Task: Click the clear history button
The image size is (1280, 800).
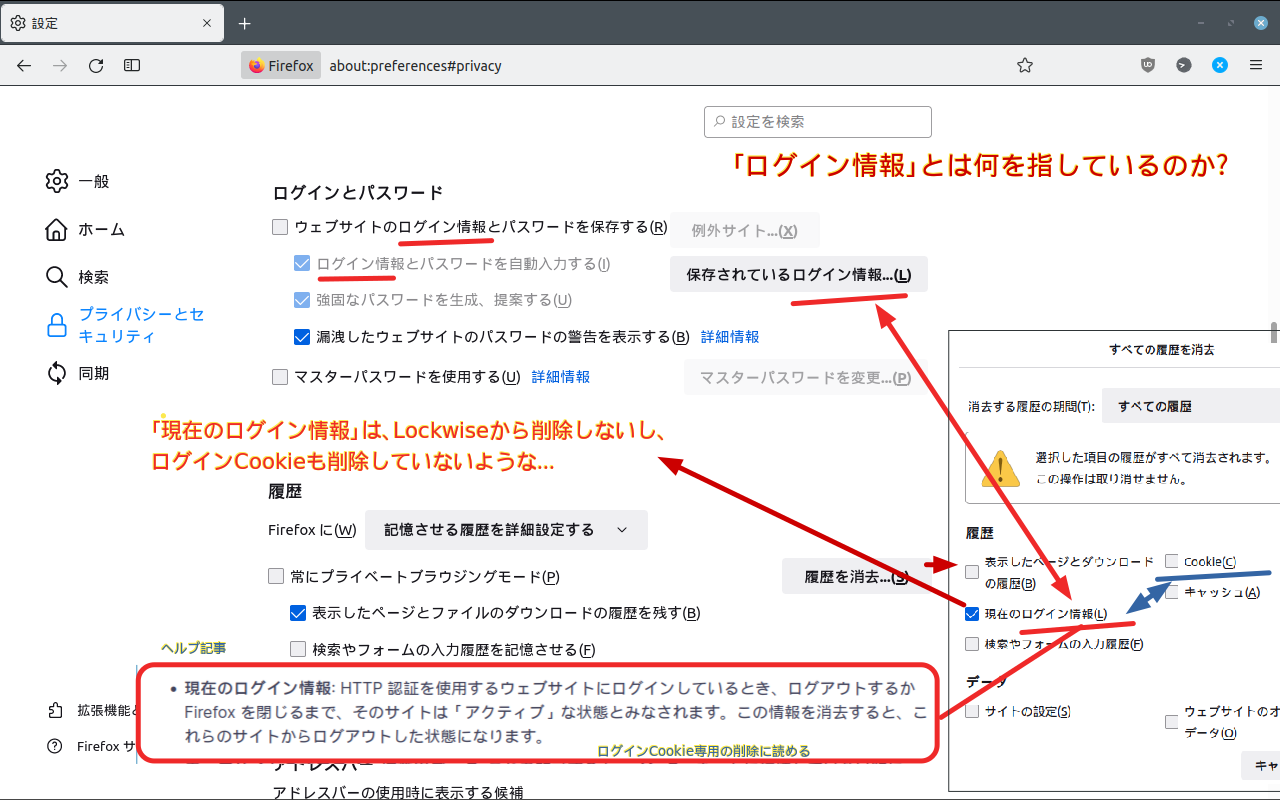Action: click(856, 577)
